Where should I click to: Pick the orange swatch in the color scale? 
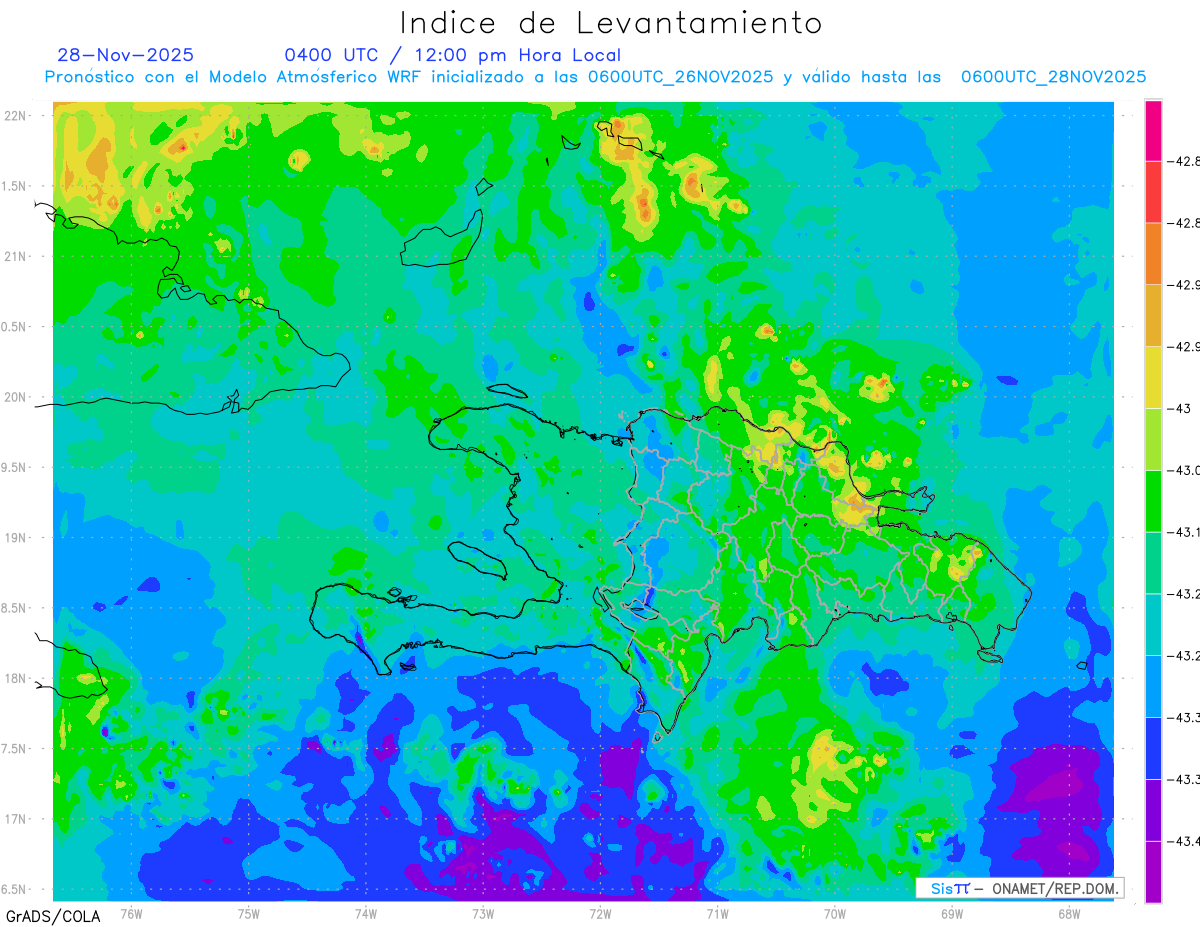[1153, 253]
